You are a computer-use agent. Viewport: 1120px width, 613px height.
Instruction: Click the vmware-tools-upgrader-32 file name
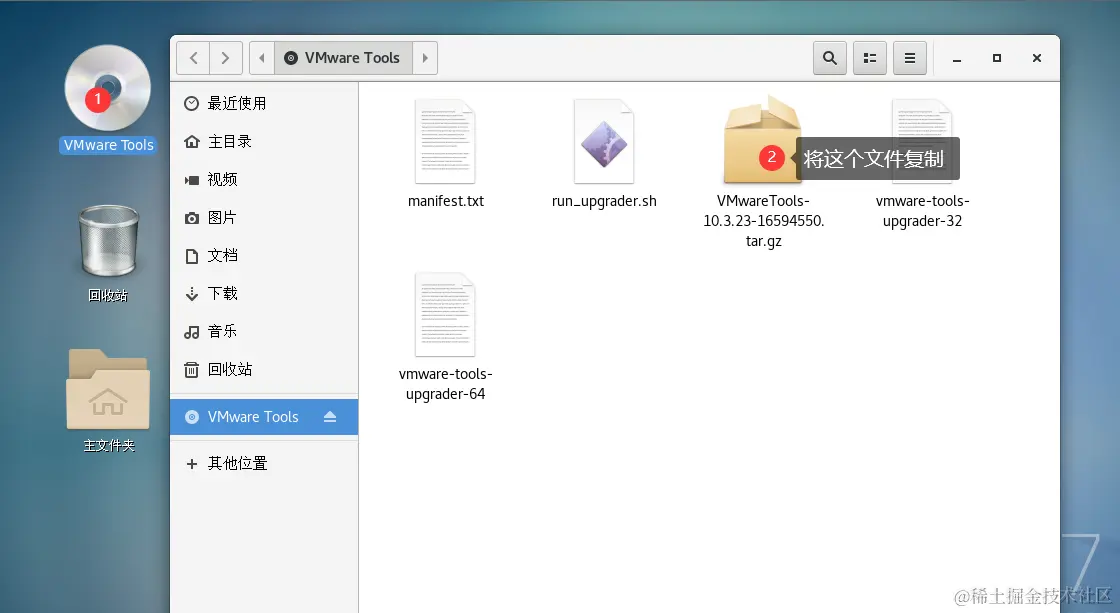tap(922, 211)
